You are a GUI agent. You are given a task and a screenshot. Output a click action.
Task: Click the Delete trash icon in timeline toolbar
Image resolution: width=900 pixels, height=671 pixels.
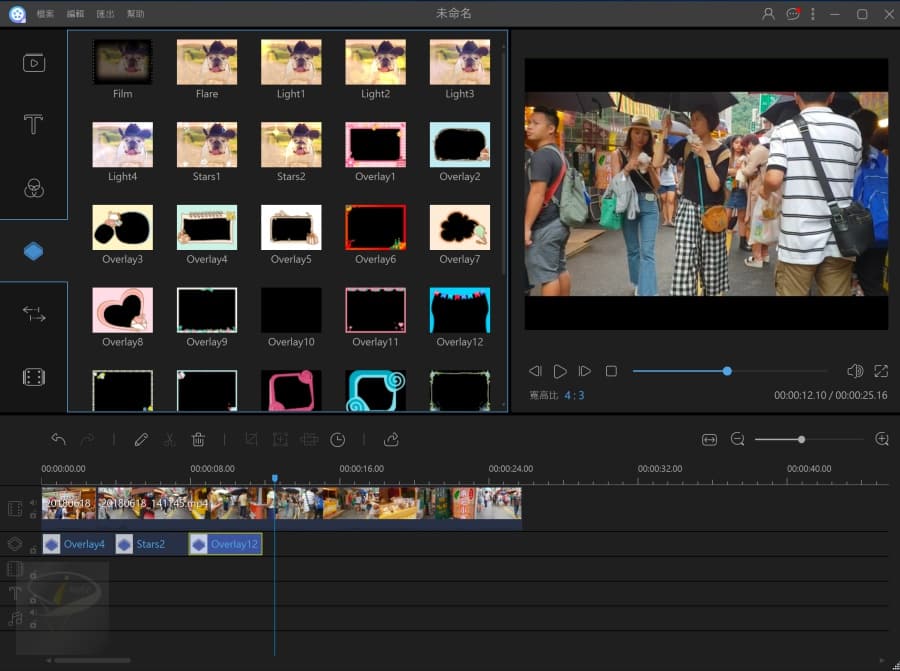coord(198,439)
